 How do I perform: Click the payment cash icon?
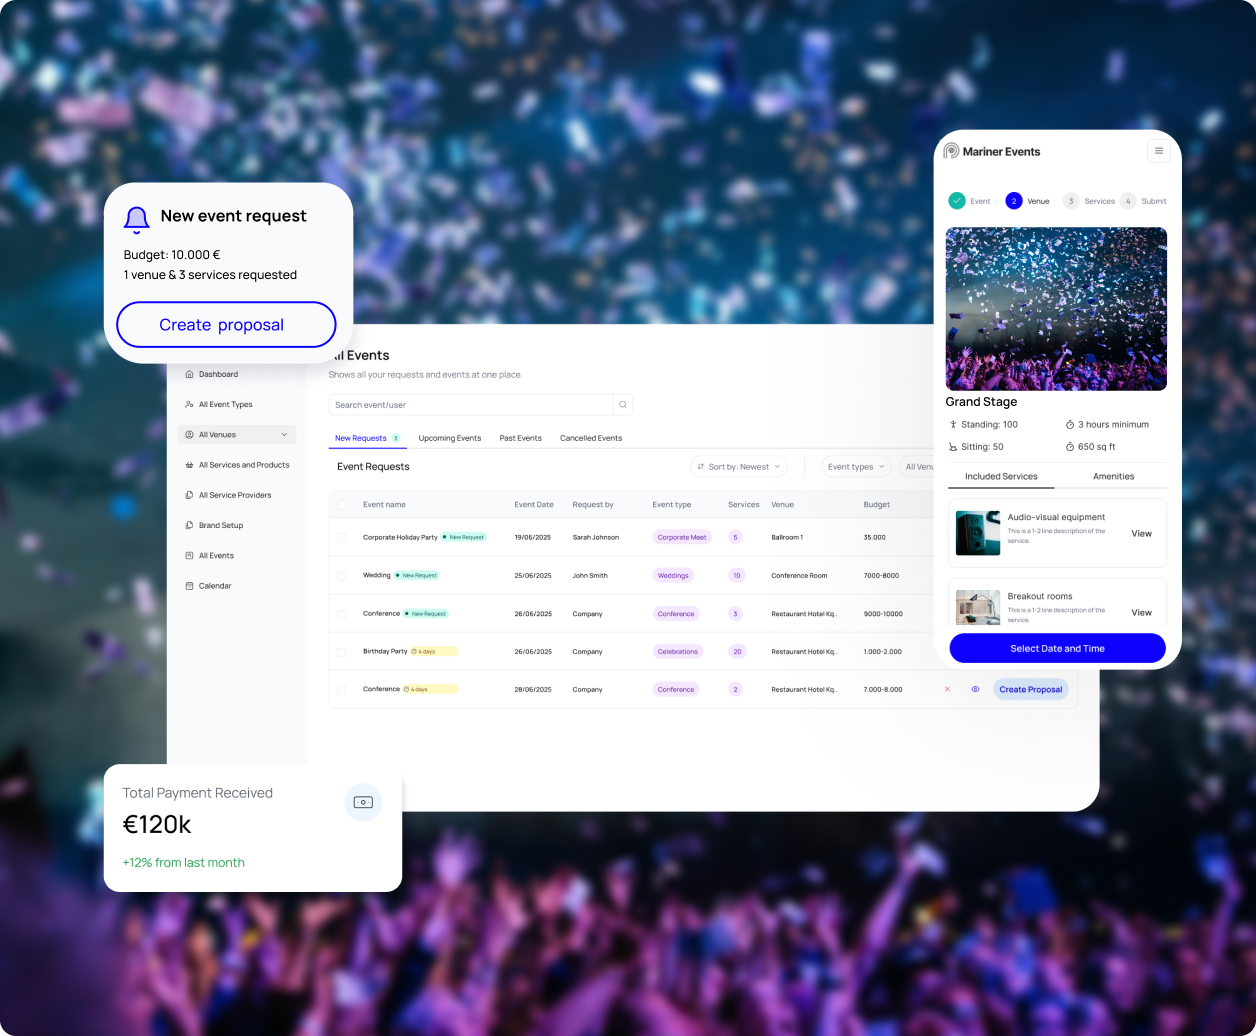click(363, 802)
